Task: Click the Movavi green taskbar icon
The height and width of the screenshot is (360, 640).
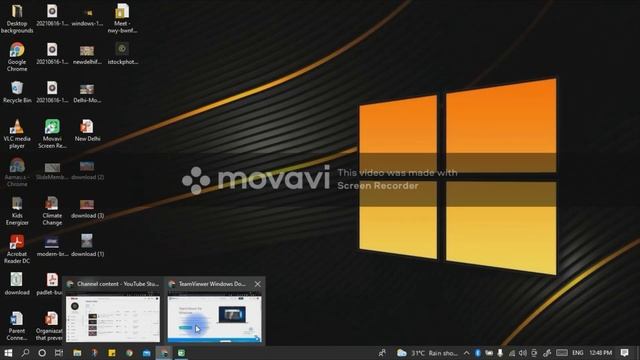Action: click(x=181, y=353)
